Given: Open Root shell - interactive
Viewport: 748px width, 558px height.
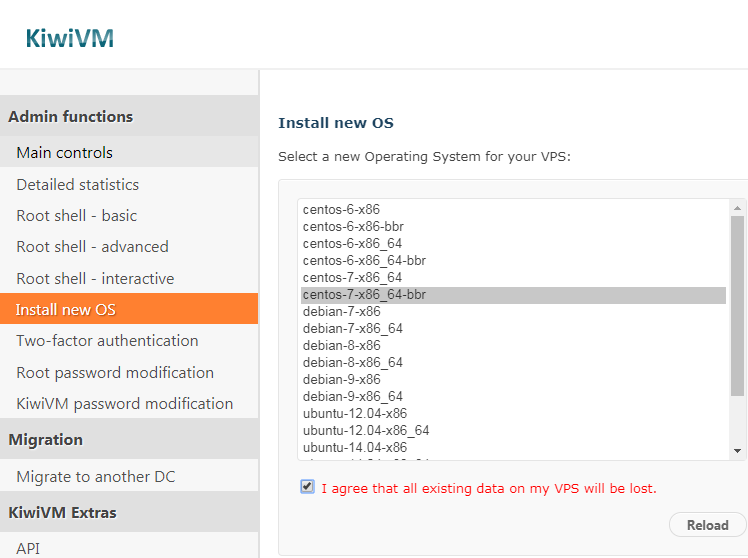Looking at the screenshot, I should pos(95,279).
